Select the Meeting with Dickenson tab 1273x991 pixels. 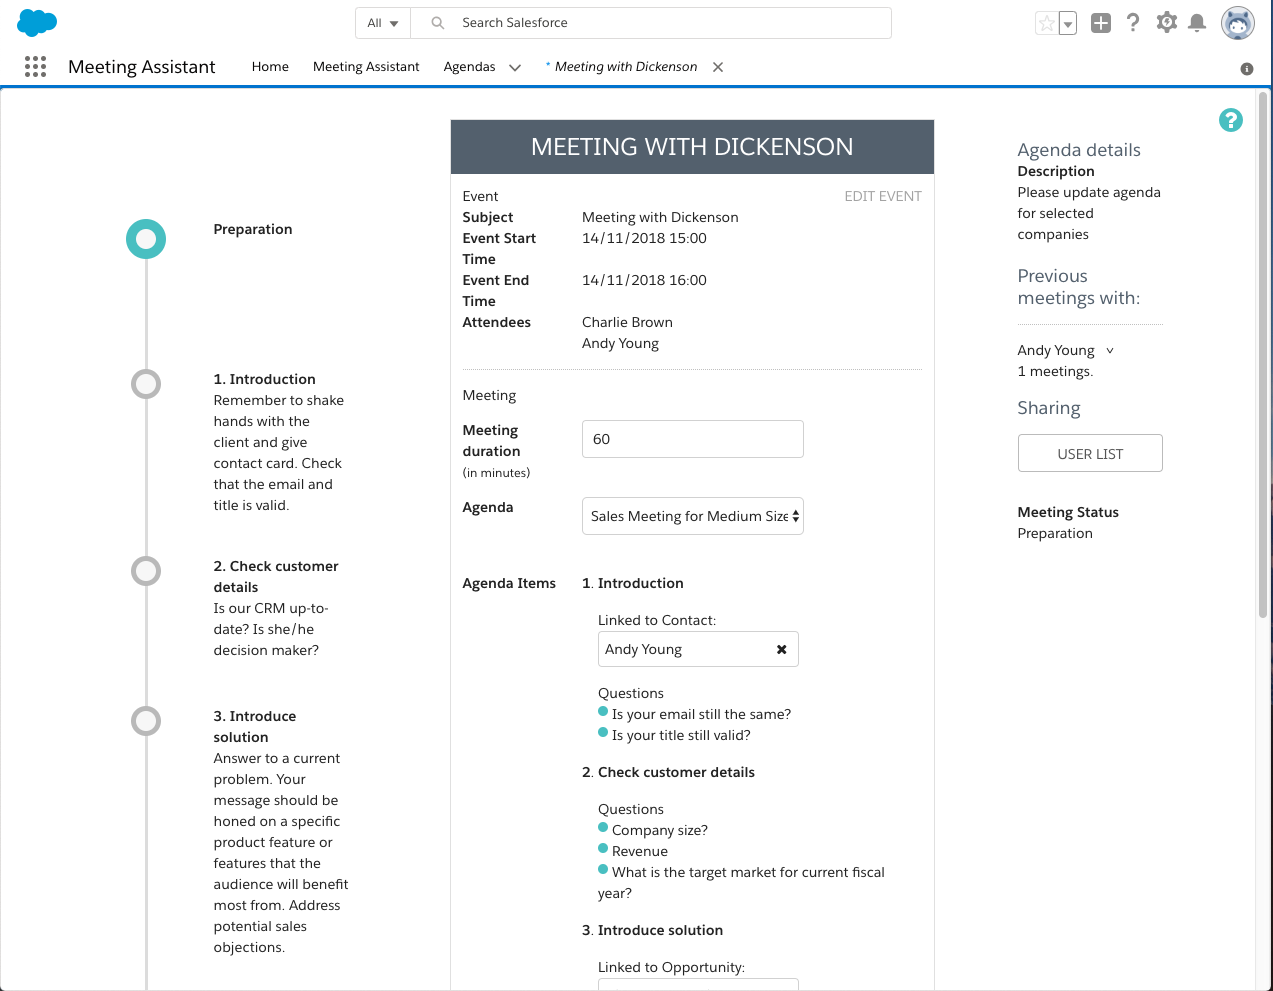[x=625, y=67]
